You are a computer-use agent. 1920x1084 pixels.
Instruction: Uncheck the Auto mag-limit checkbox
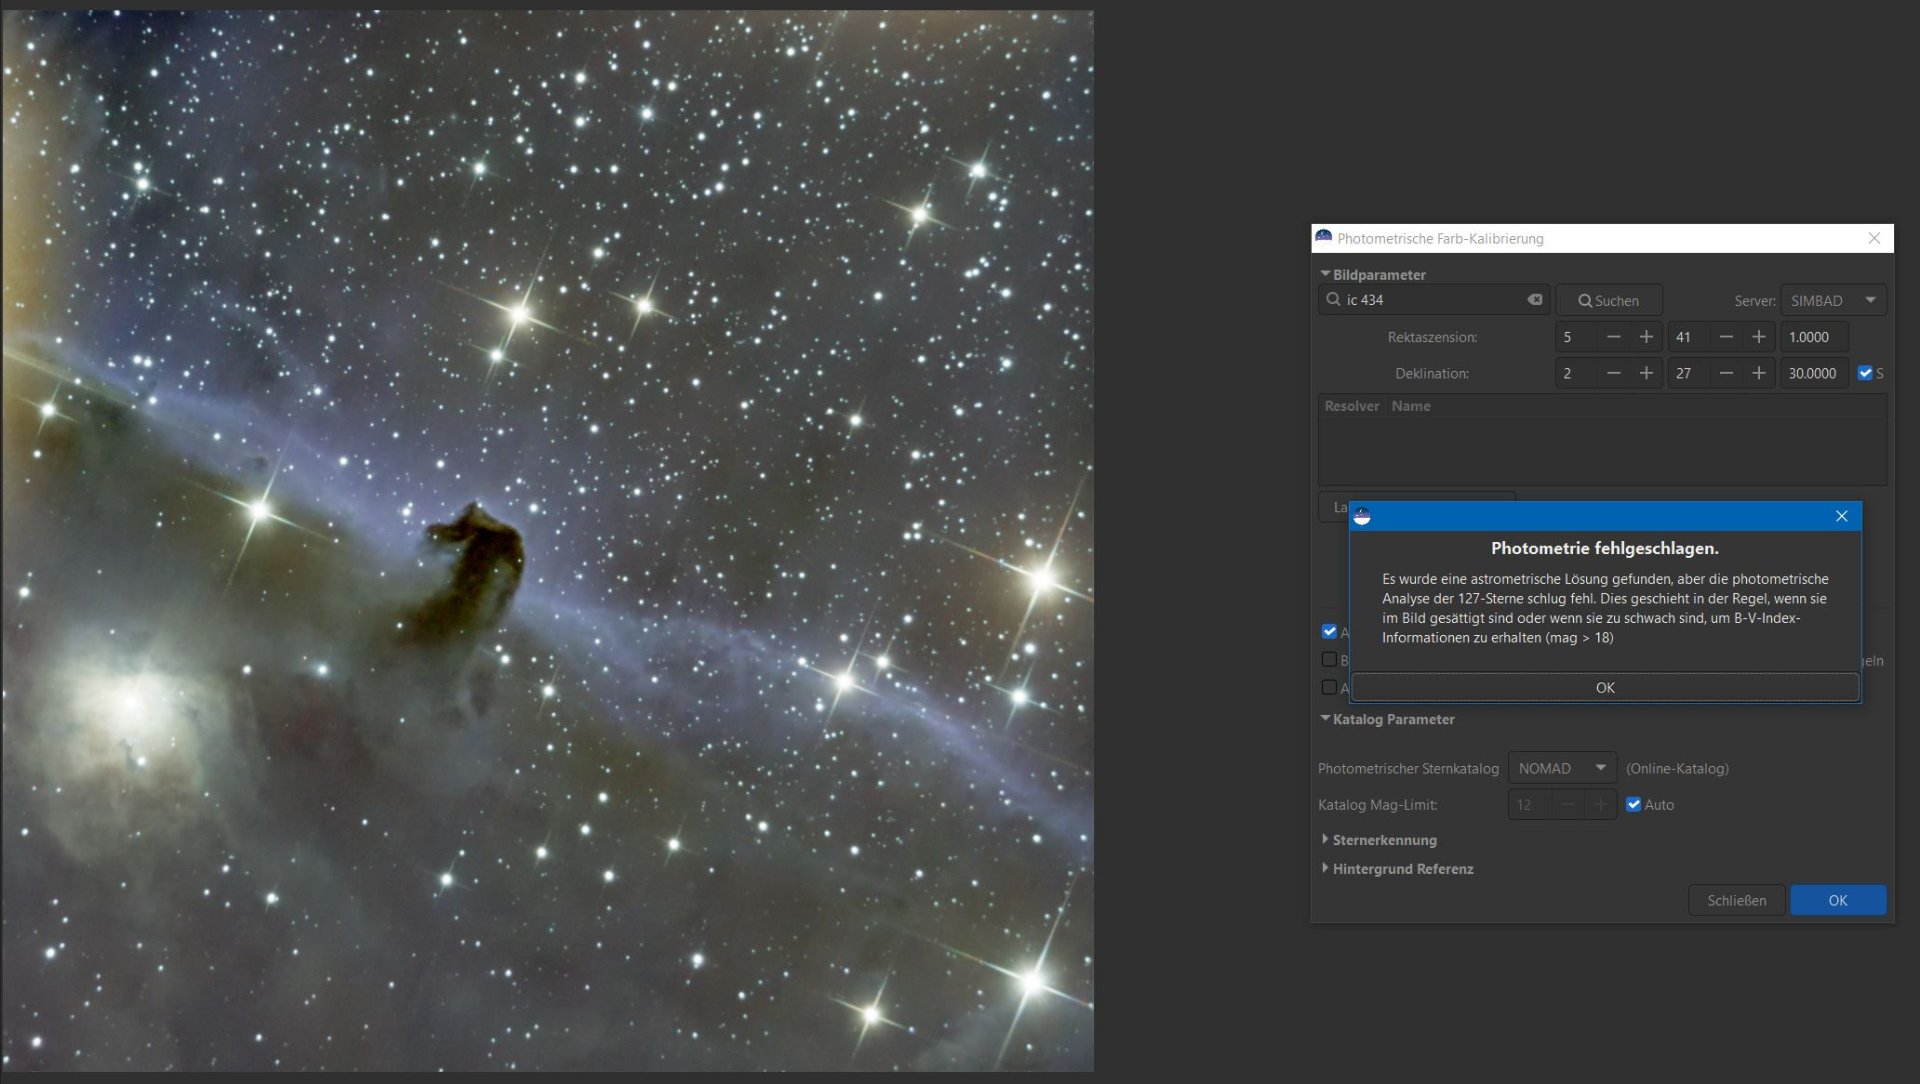1633,804
